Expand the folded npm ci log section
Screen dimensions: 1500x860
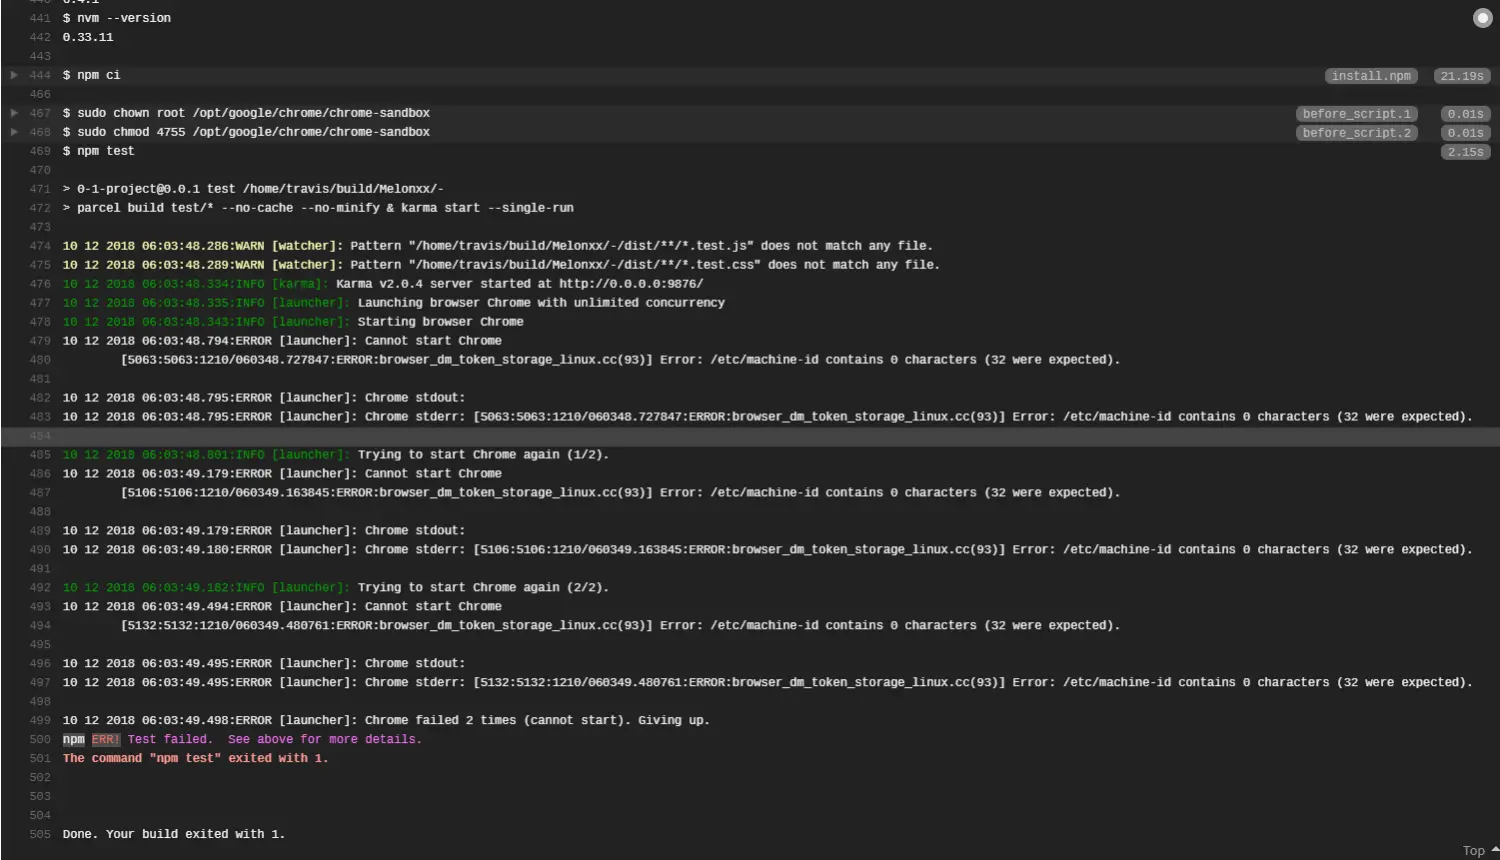click(14, 75)
